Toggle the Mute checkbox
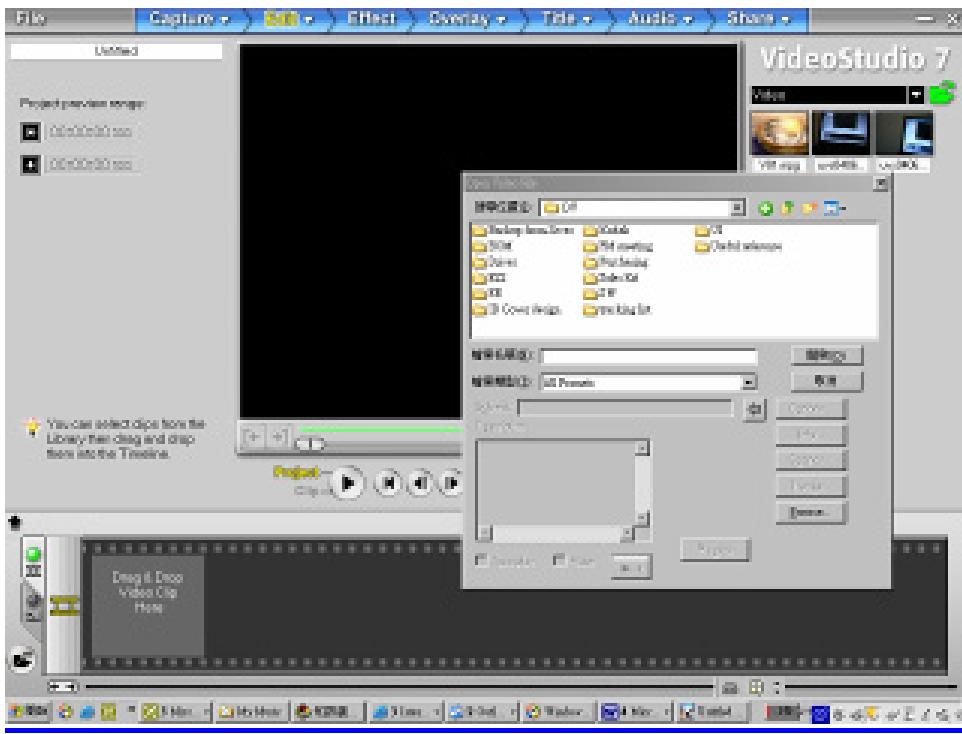The width and height of the screenshot is (962, 734). pyautogui.click(x=559, y=560)
